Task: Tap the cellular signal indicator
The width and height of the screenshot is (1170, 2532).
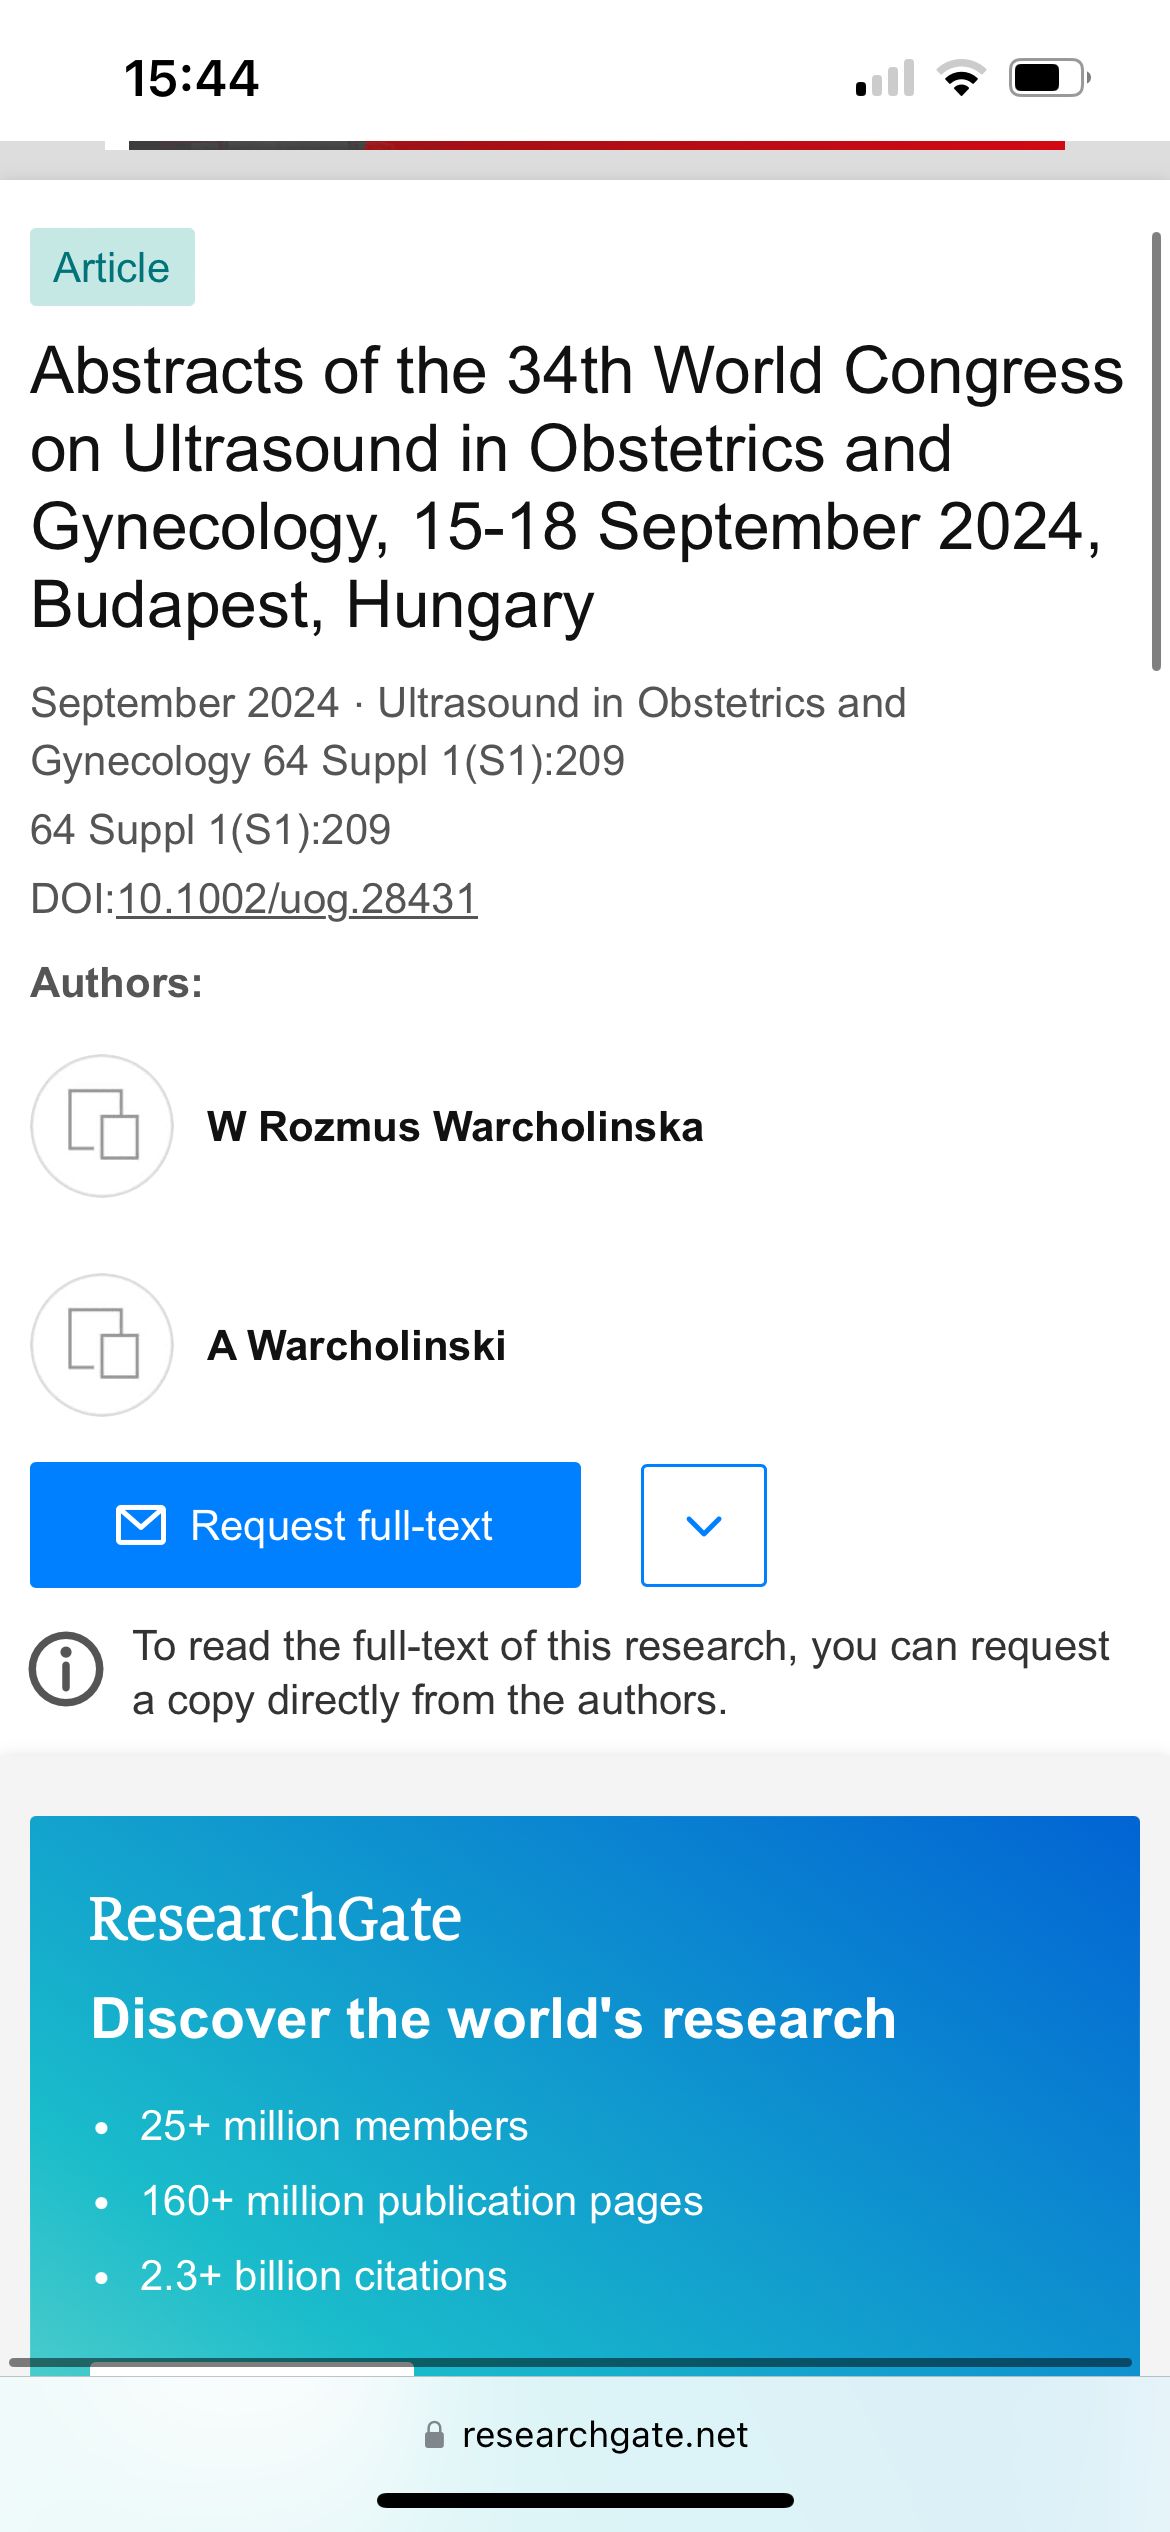Action: click(x=884, y=77)
